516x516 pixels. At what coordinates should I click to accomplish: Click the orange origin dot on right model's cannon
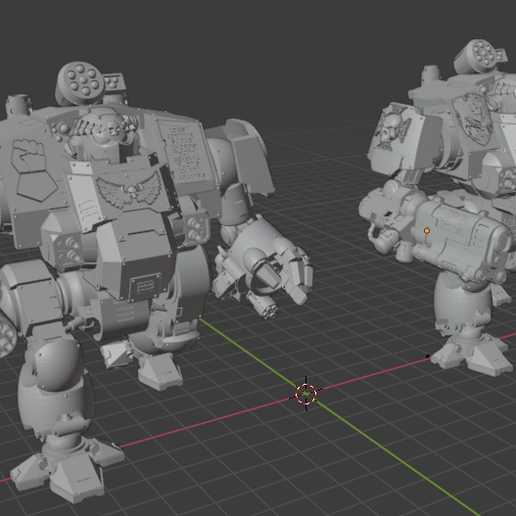pyautogui.click(x=427, y=230)
